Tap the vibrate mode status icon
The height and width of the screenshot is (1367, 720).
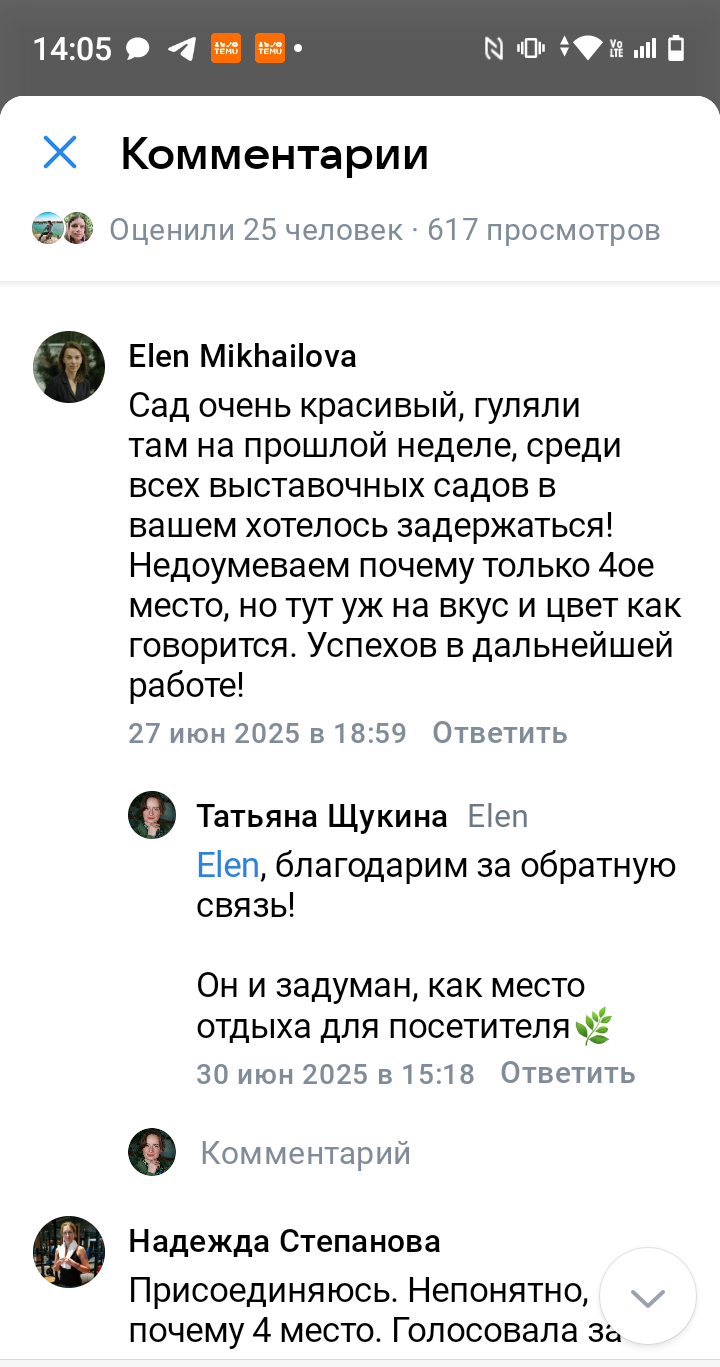click(529, 47)
